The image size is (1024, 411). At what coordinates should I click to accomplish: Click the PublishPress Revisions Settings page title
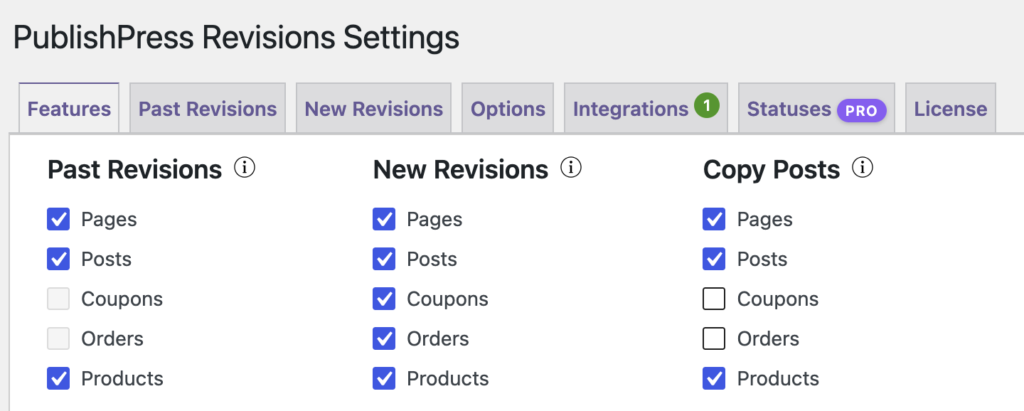click(x=236, y=39)
